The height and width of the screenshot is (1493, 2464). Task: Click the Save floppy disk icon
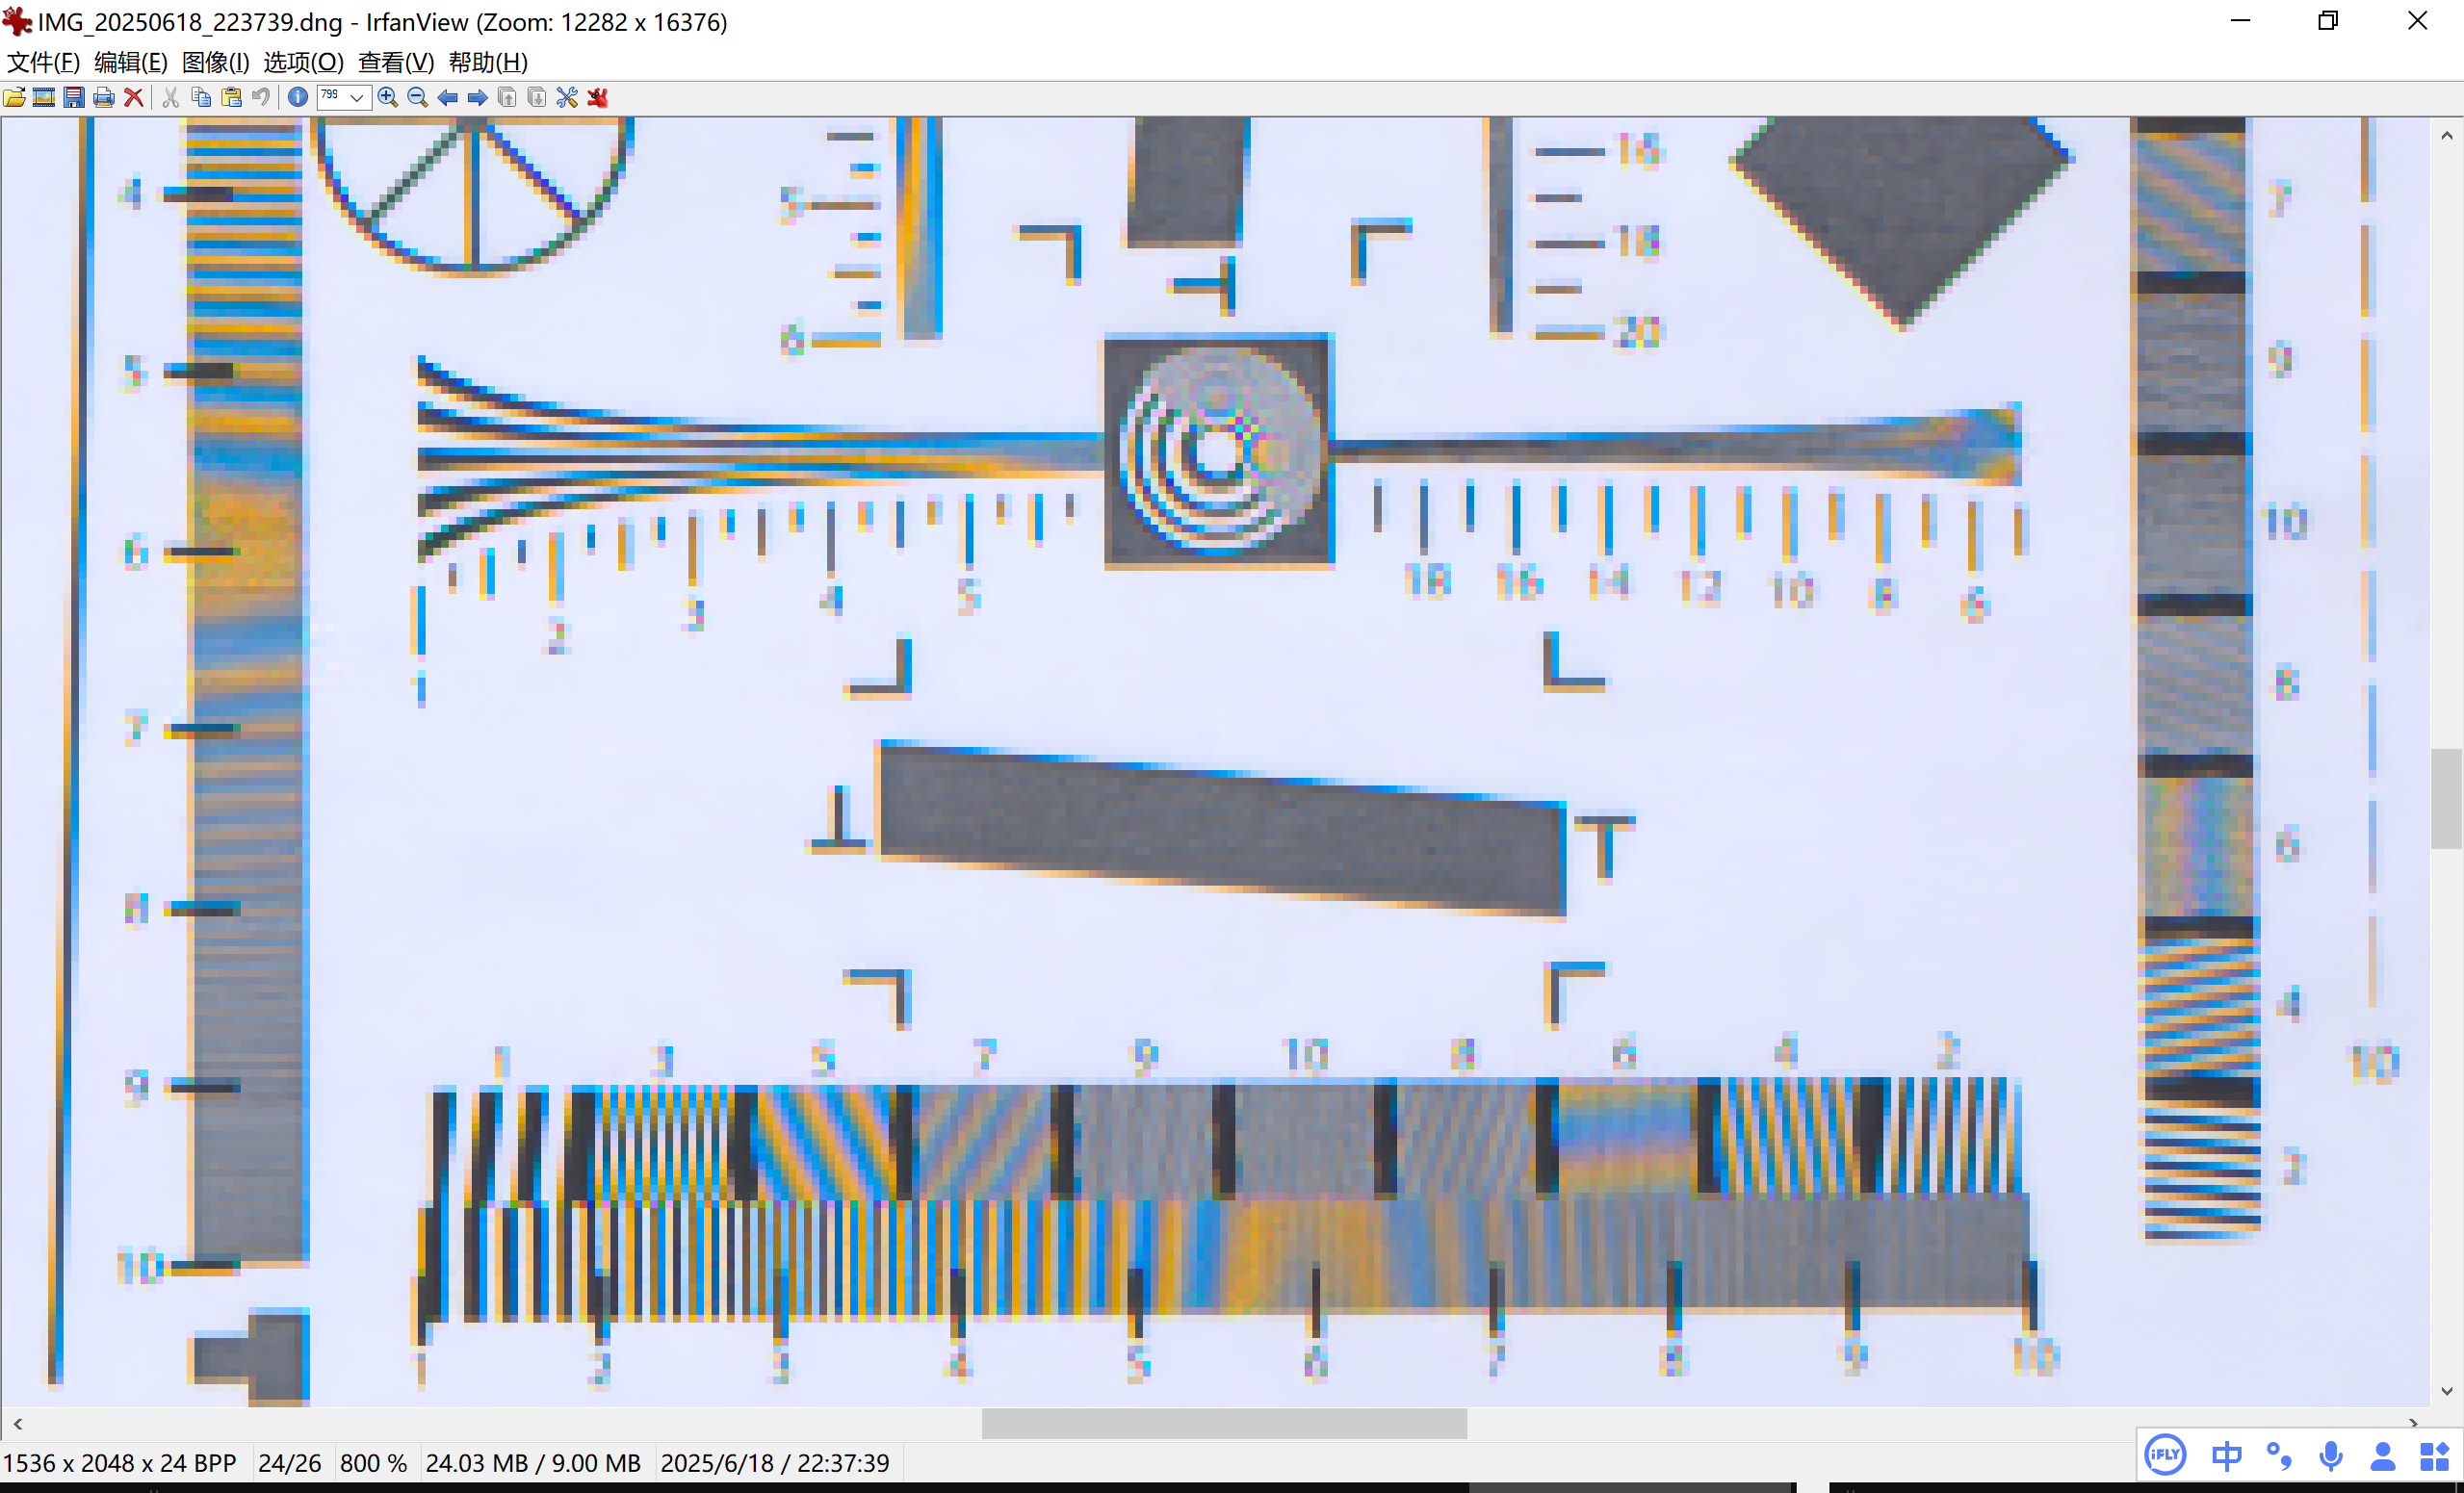pyautogui.click(x=74, y=97)
